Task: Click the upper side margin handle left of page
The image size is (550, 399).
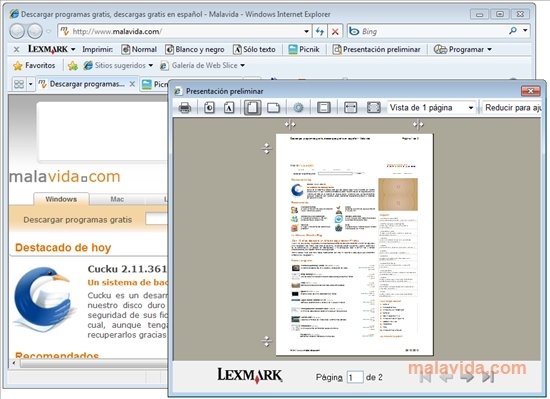Action: click(267, 149)
